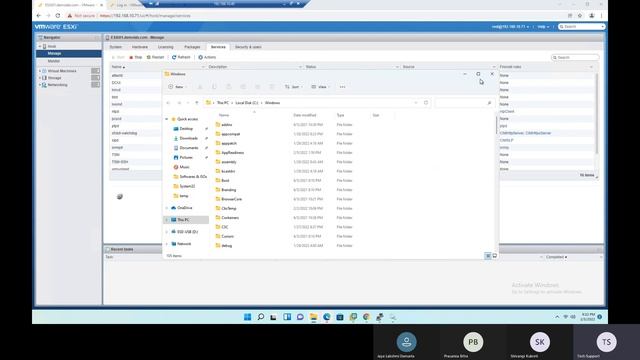Select the addins folder
The height and width of the screenshot is (360, 640).
tap(227, 124)
